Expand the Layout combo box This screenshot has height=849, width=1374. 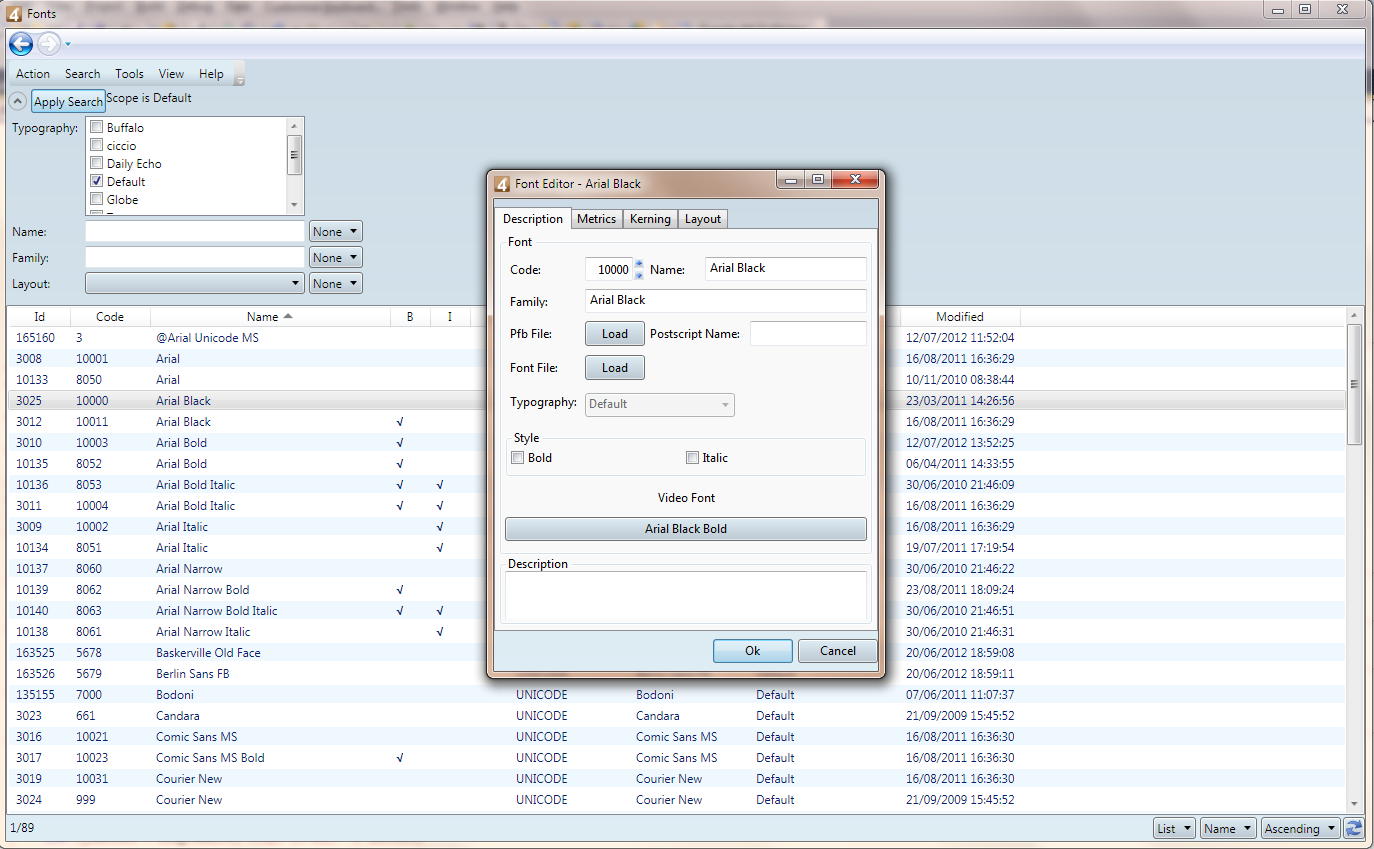tap(195, 284)
